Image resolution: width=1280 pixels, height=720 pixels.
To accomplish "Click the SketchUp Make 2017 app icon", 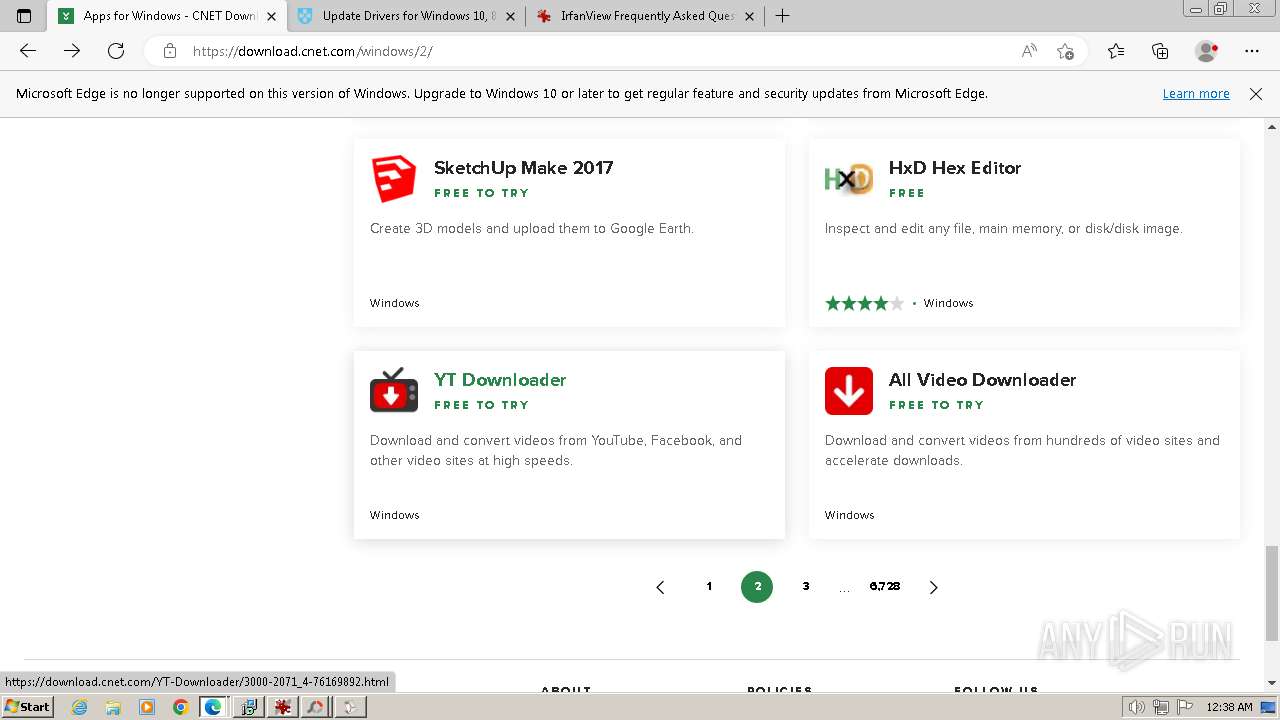I will 393,179.
